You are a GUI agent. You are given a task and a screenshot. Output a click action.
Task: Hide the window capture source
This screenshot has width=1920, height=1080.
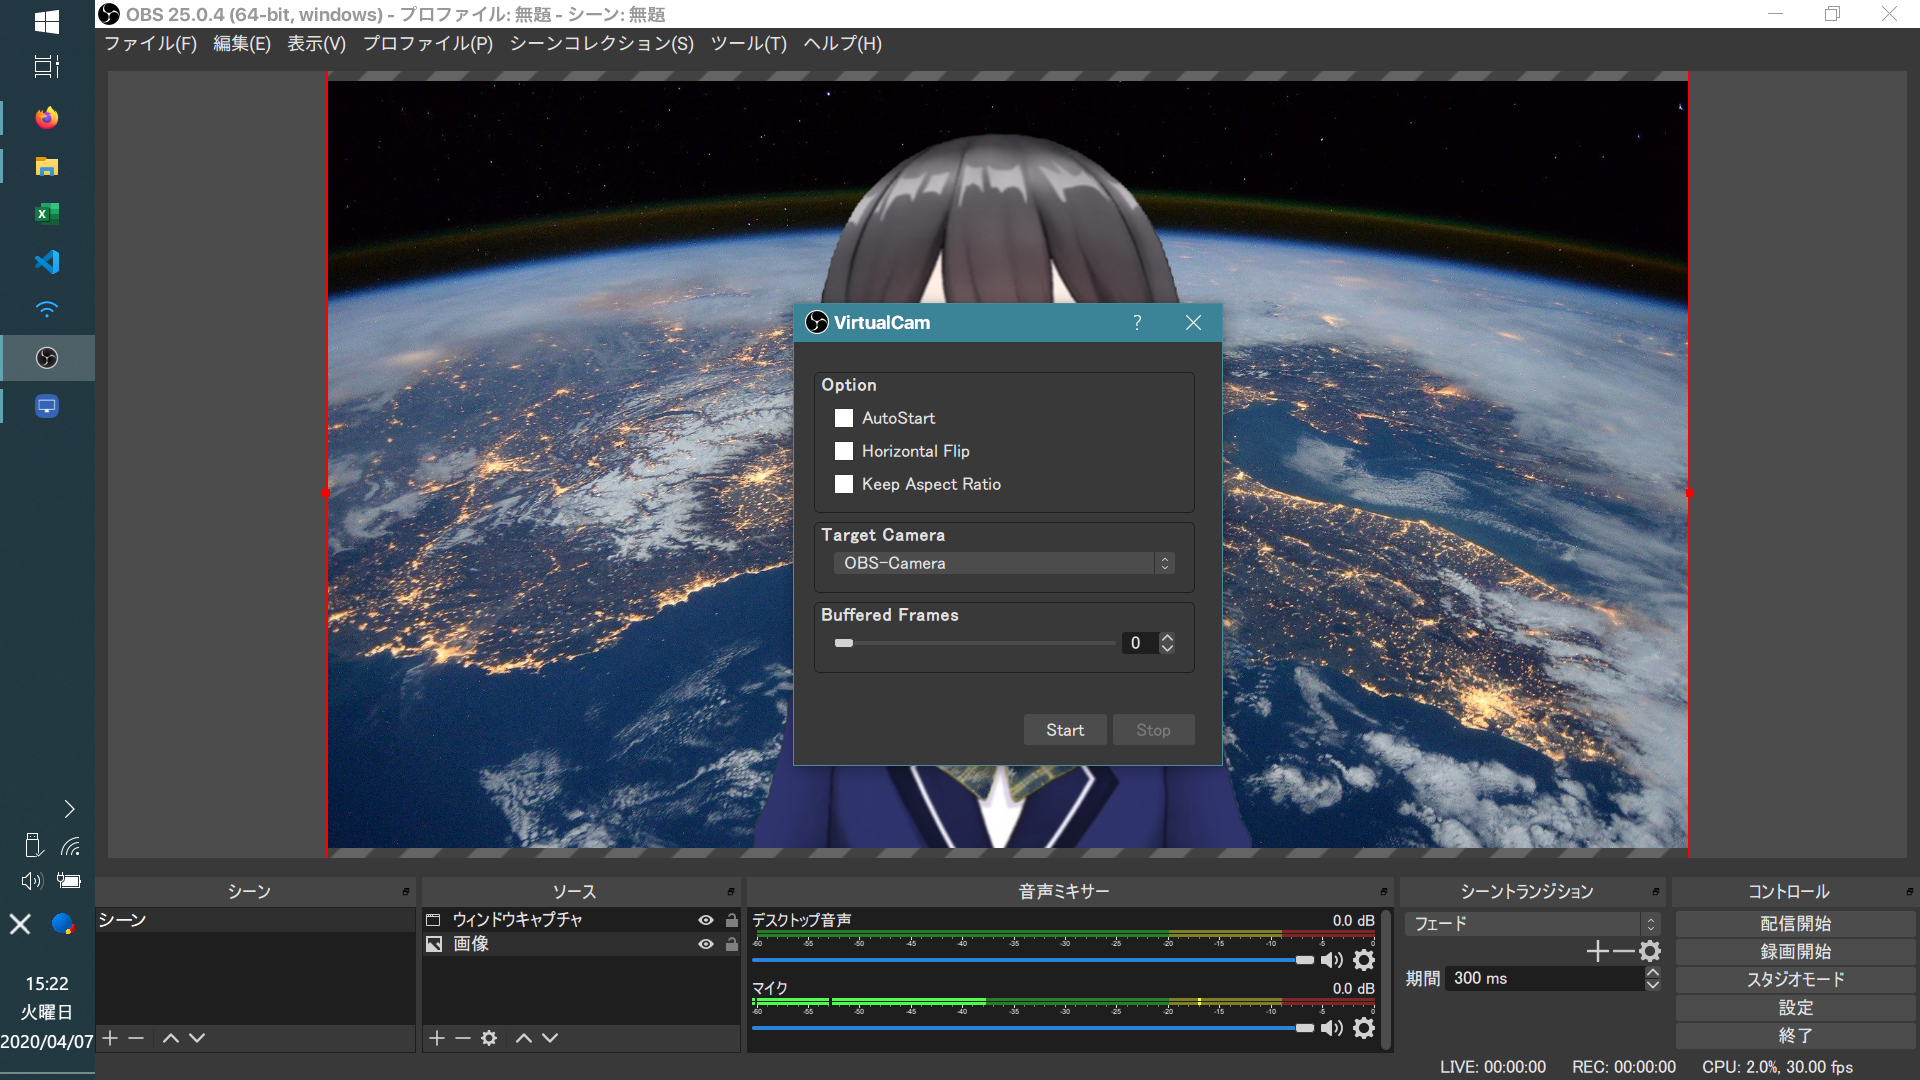(706, 920)
